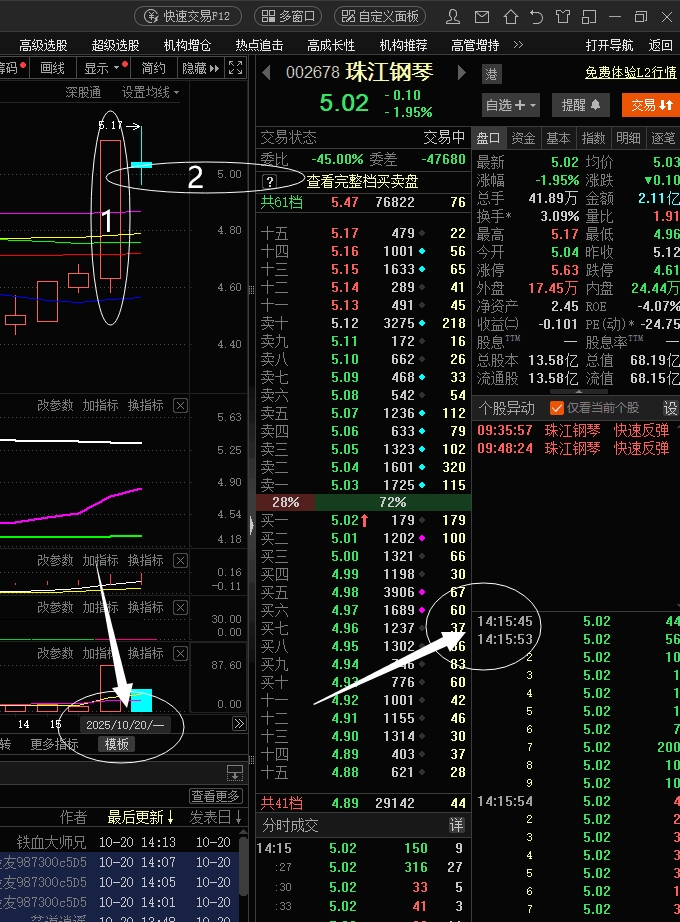Viewport: 680px width, 922px height.
Task: Click 快速交易F12 button
Action: (188, 16)
